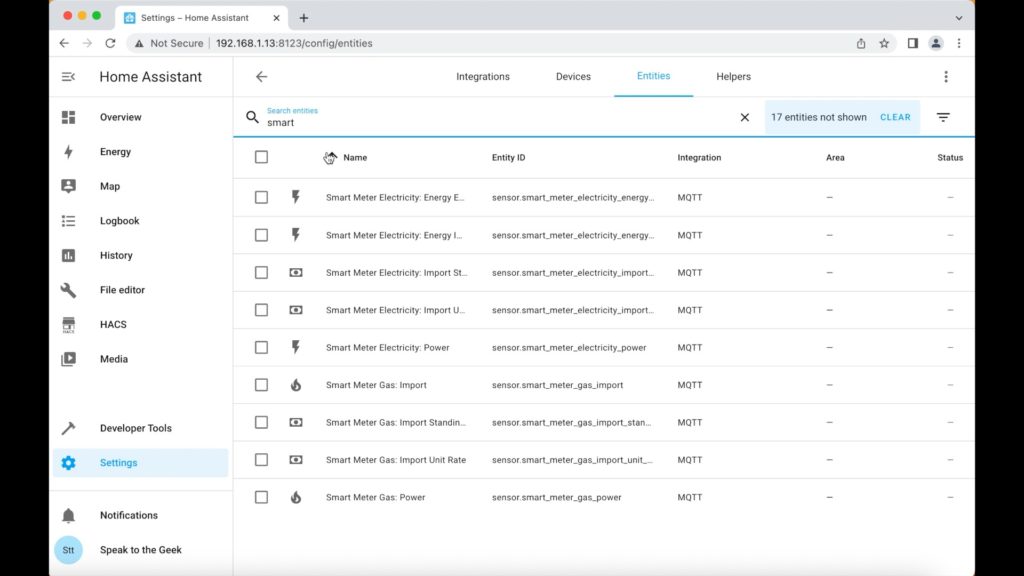Clear the search text with X
The image size is (1024, 576).
(744, 118)
